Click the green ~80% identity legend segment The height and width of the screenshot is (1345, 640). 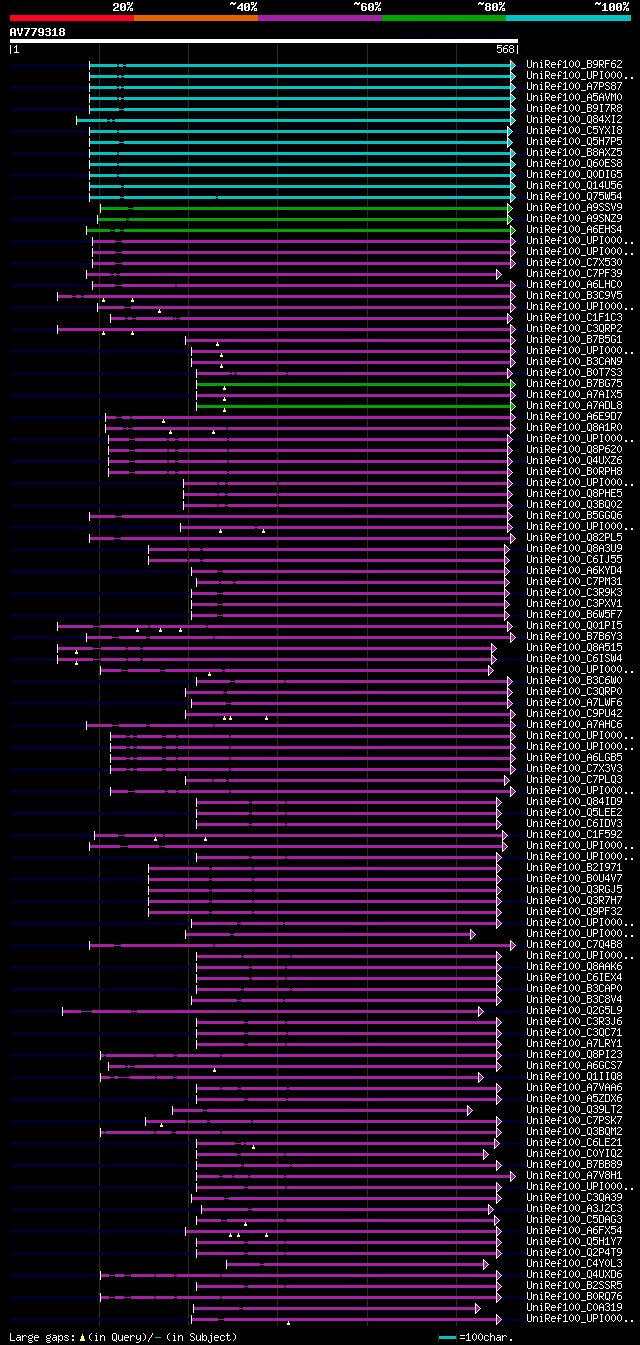tap(444, 18)
